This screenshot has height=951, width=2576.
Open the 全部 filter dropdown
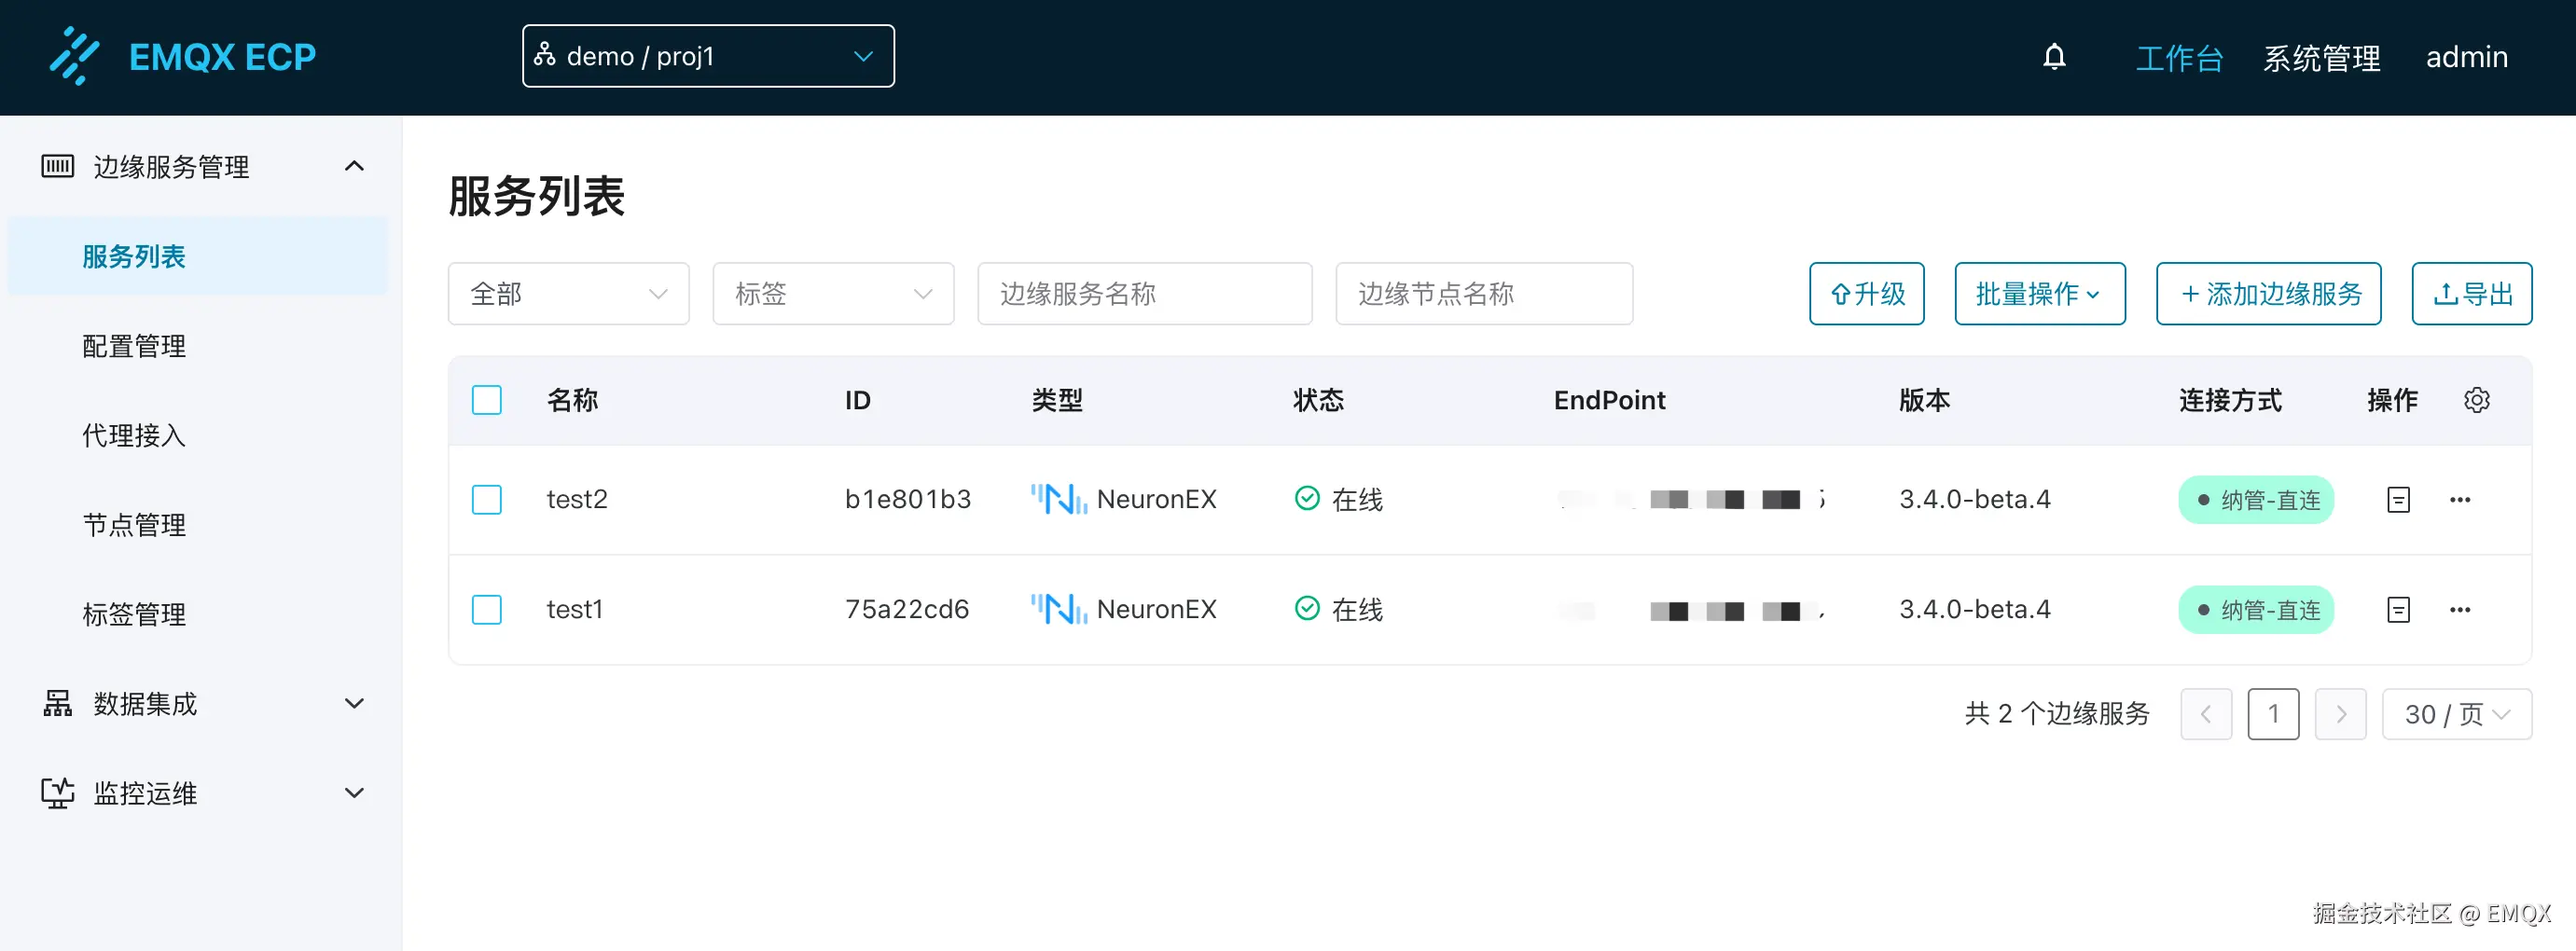[x=568, y=293]
